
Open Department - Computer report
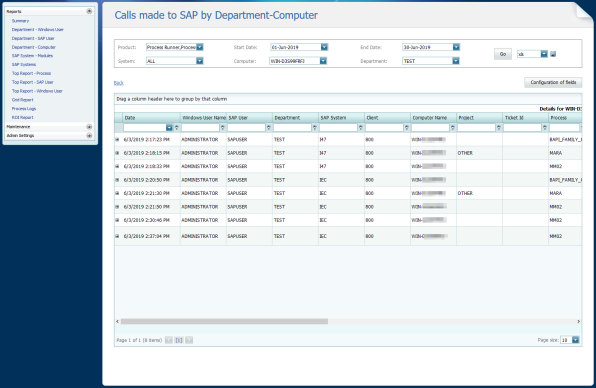click(33, 47)
